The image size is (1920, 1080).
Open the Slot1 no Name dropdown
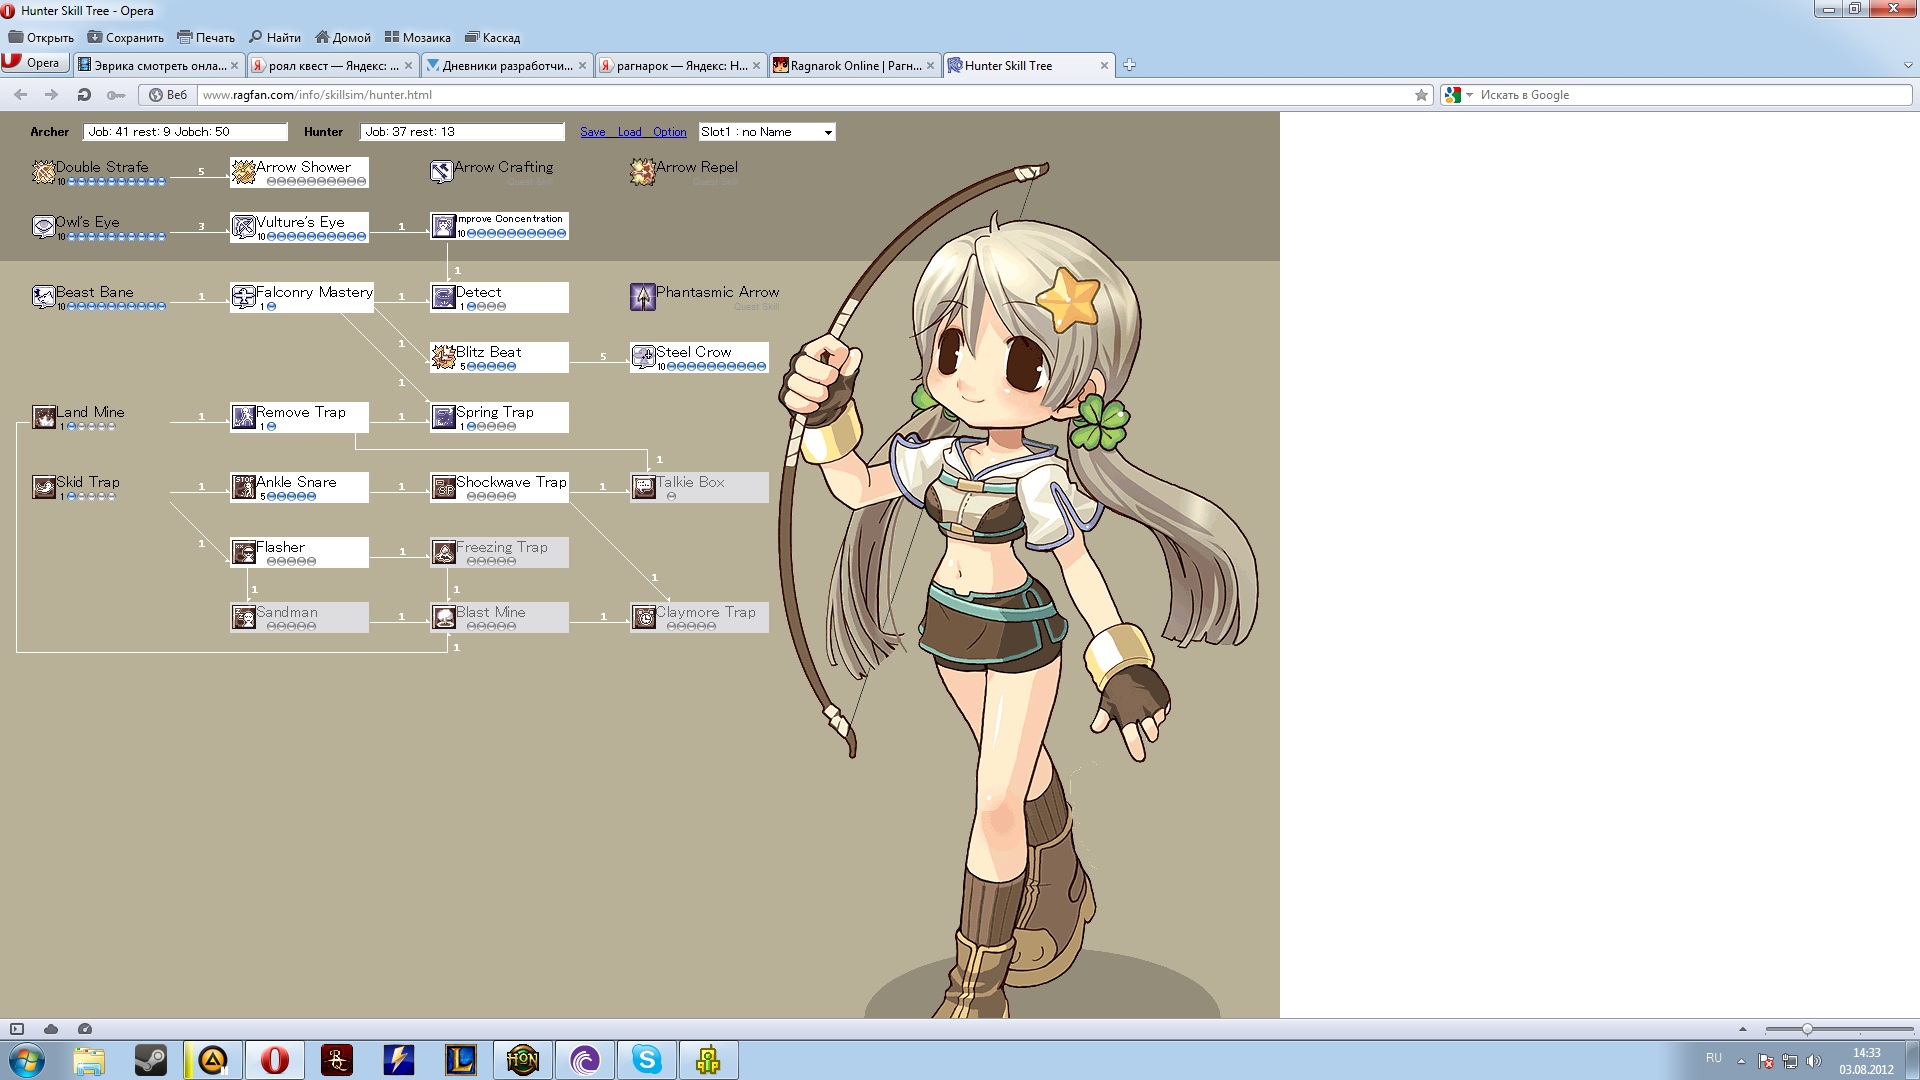pos(767,132)
